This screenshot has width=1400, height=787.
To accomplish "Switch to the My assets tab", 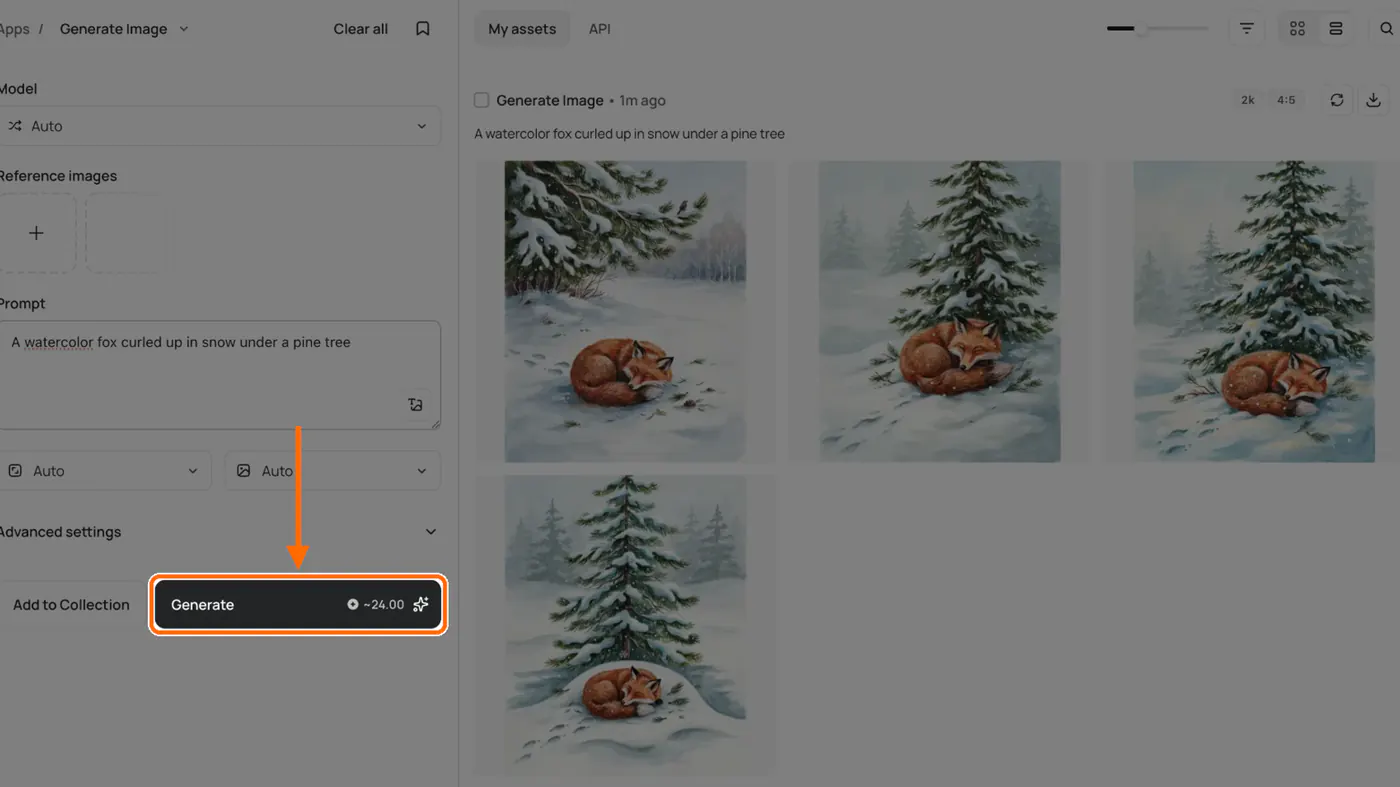I will click(x=522, y=29).
